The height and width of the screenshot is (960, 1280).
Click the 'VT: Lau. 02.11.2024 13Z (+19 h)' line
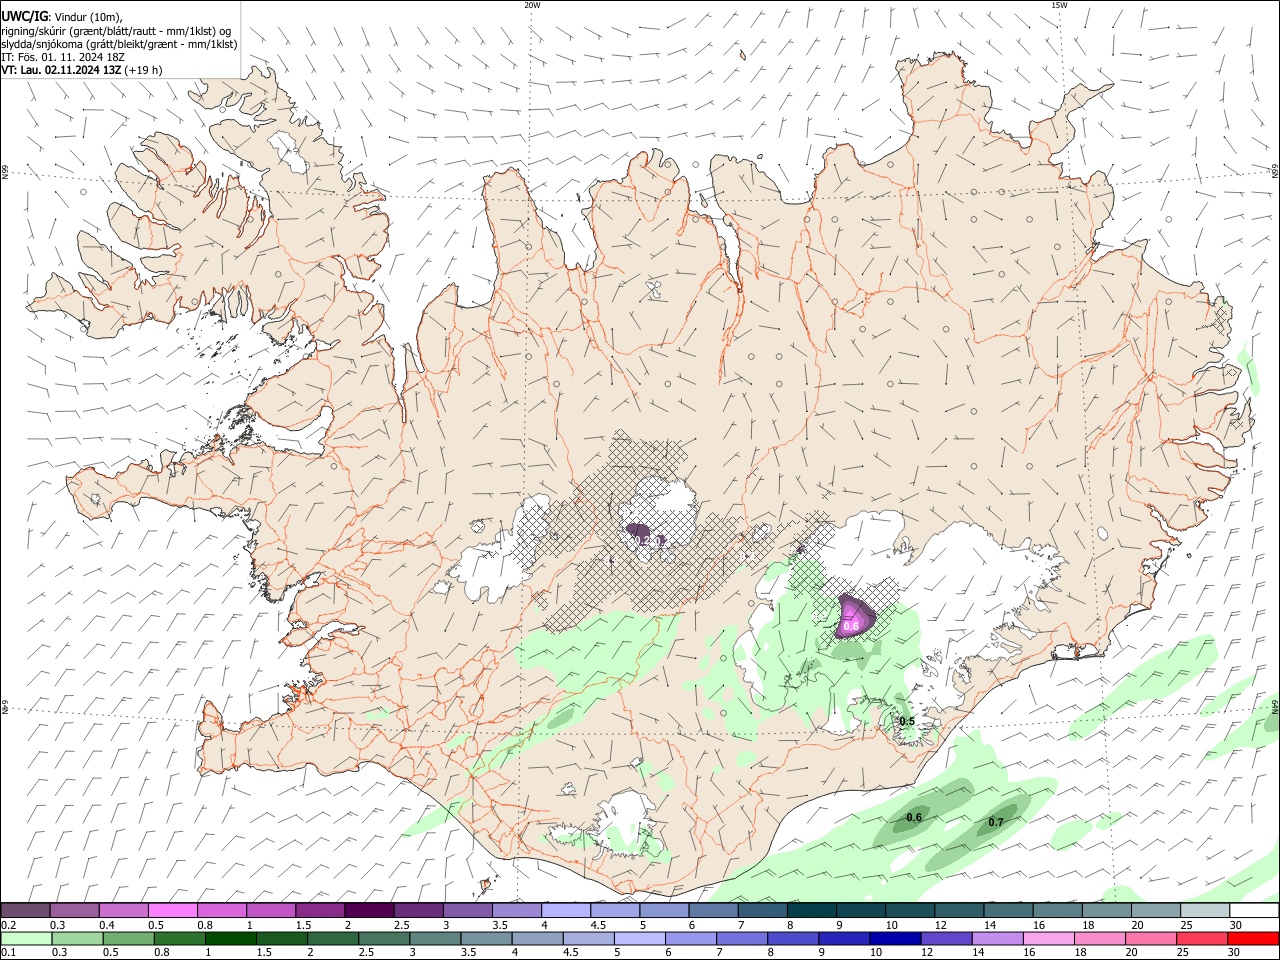point(82,70)
